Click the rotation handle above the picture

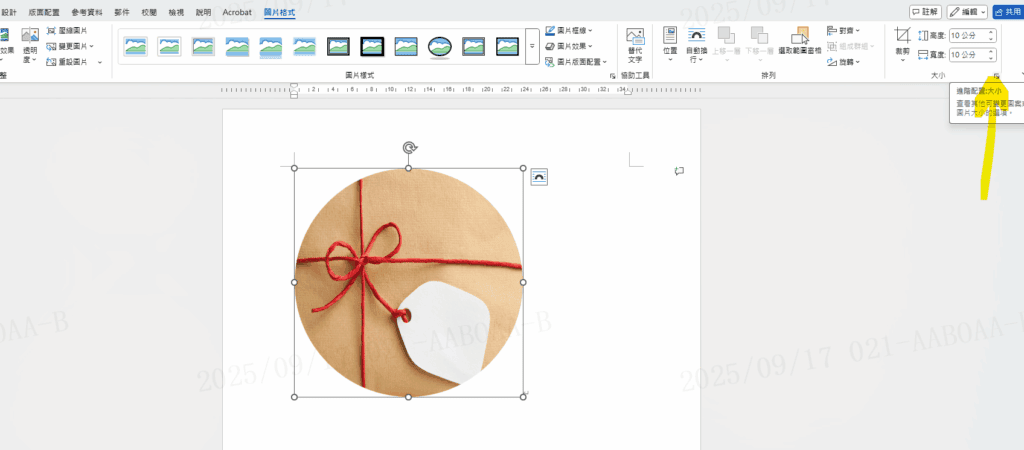pyautogui.click(x=409, y=148)
